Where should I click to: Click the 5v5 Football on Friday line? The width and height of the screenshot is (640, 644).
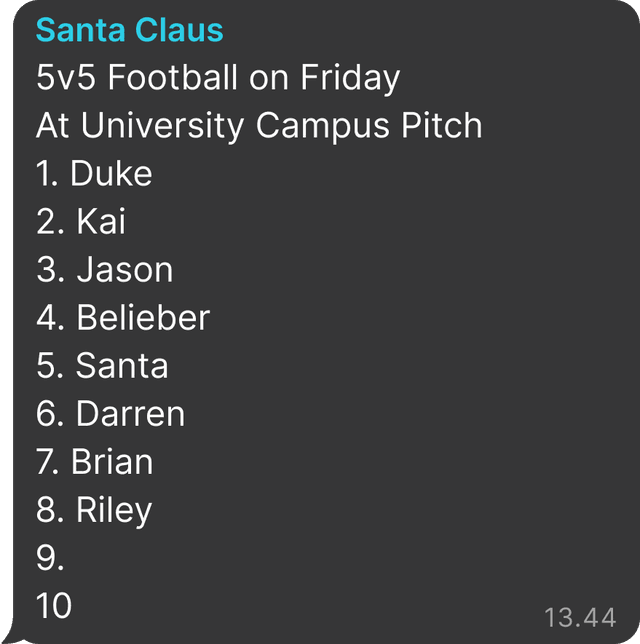218,78
